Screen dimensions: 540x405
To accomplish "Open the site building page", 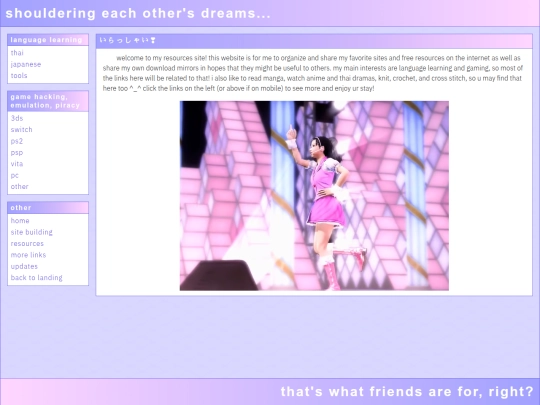I will [32, 232].
